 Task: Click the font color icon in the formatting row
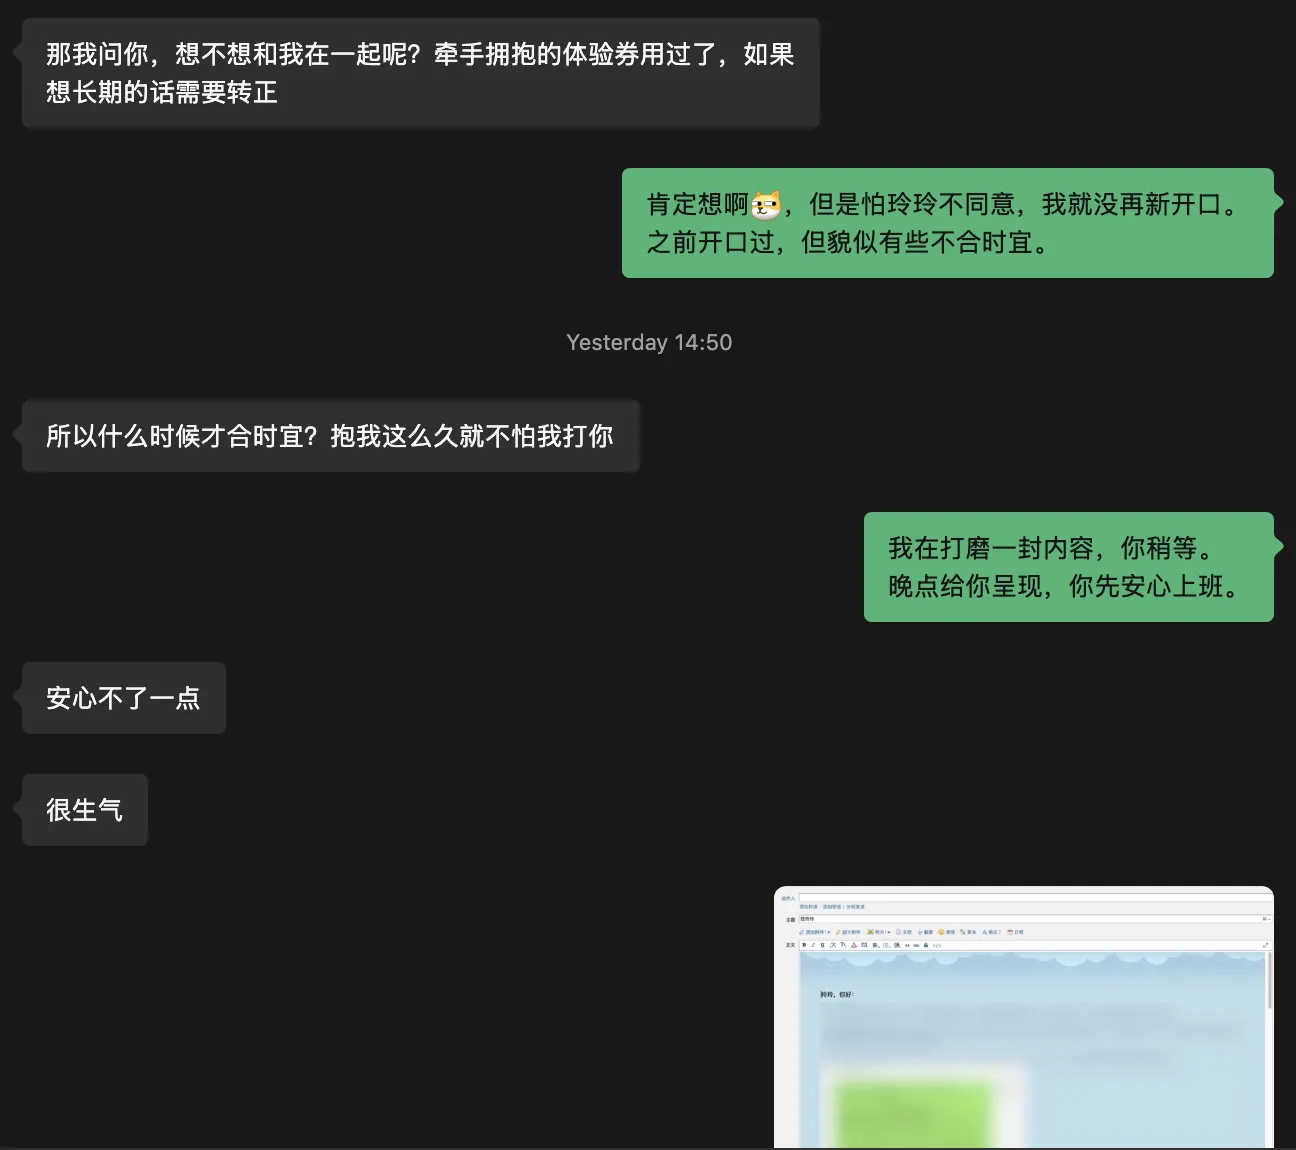tap(854, 945)
